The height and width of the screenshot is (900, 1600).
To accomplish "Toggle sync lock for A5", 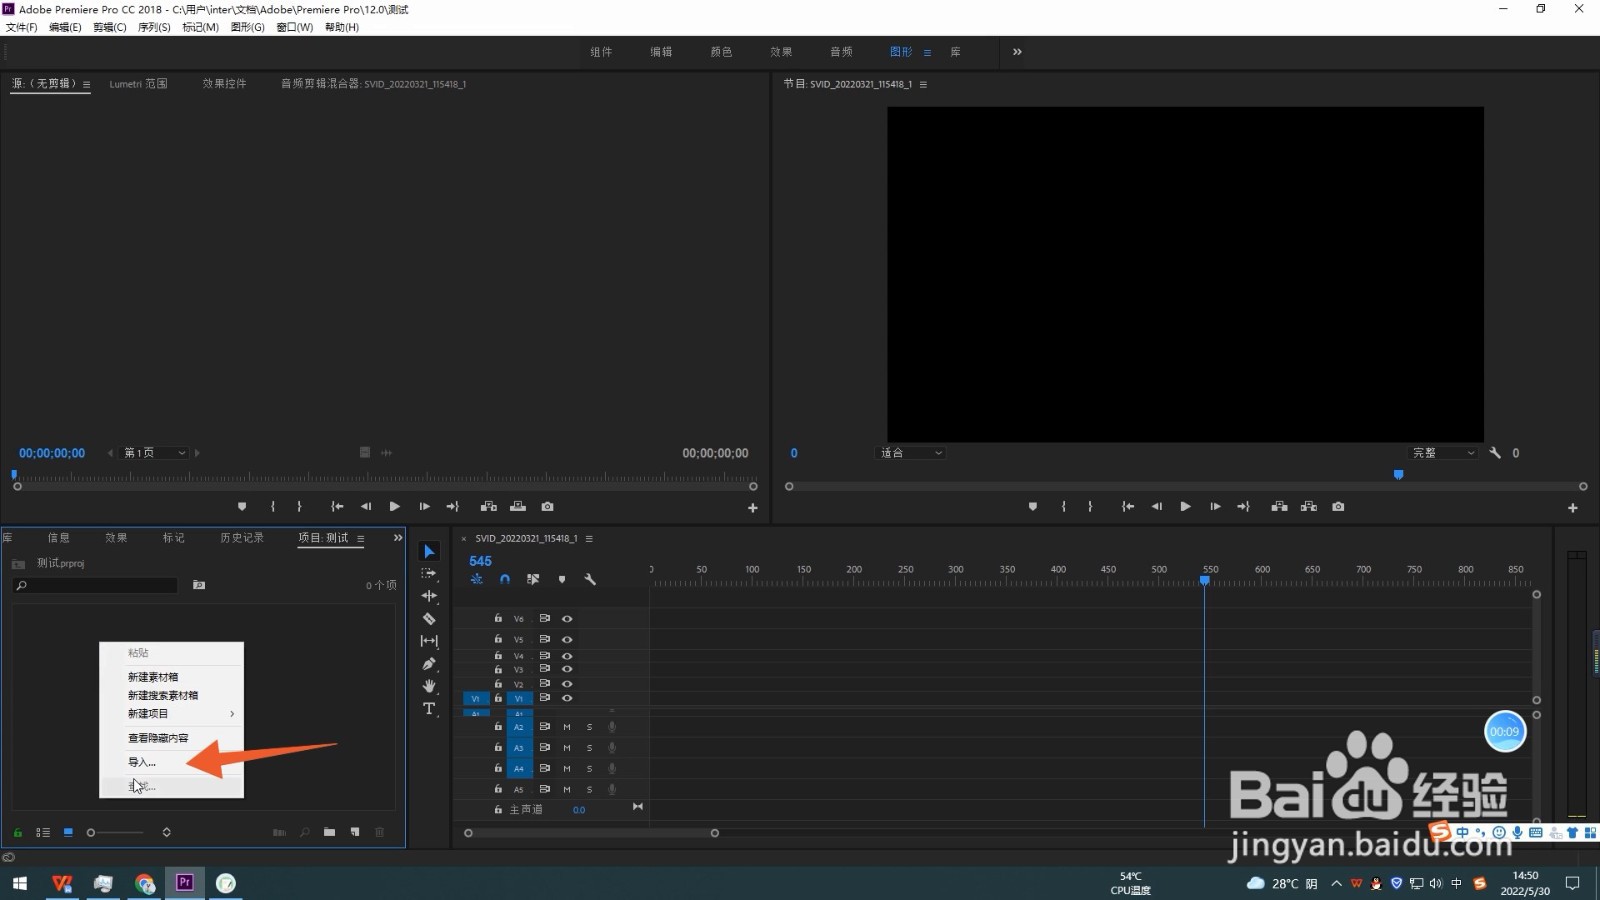I will coord(545,789).
